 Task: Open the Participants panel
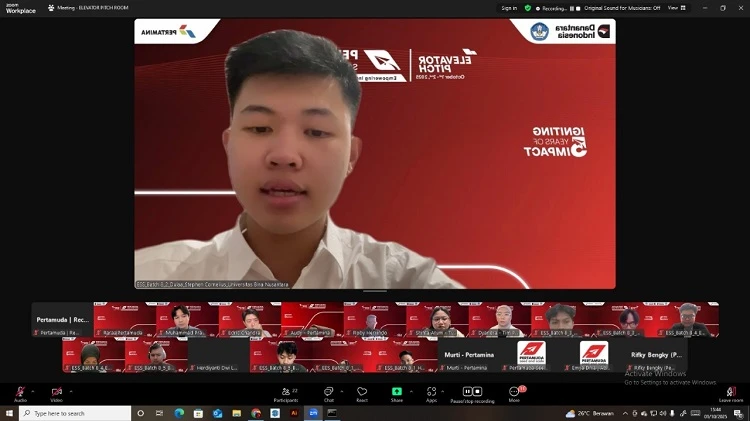click(x=286, y=391)
